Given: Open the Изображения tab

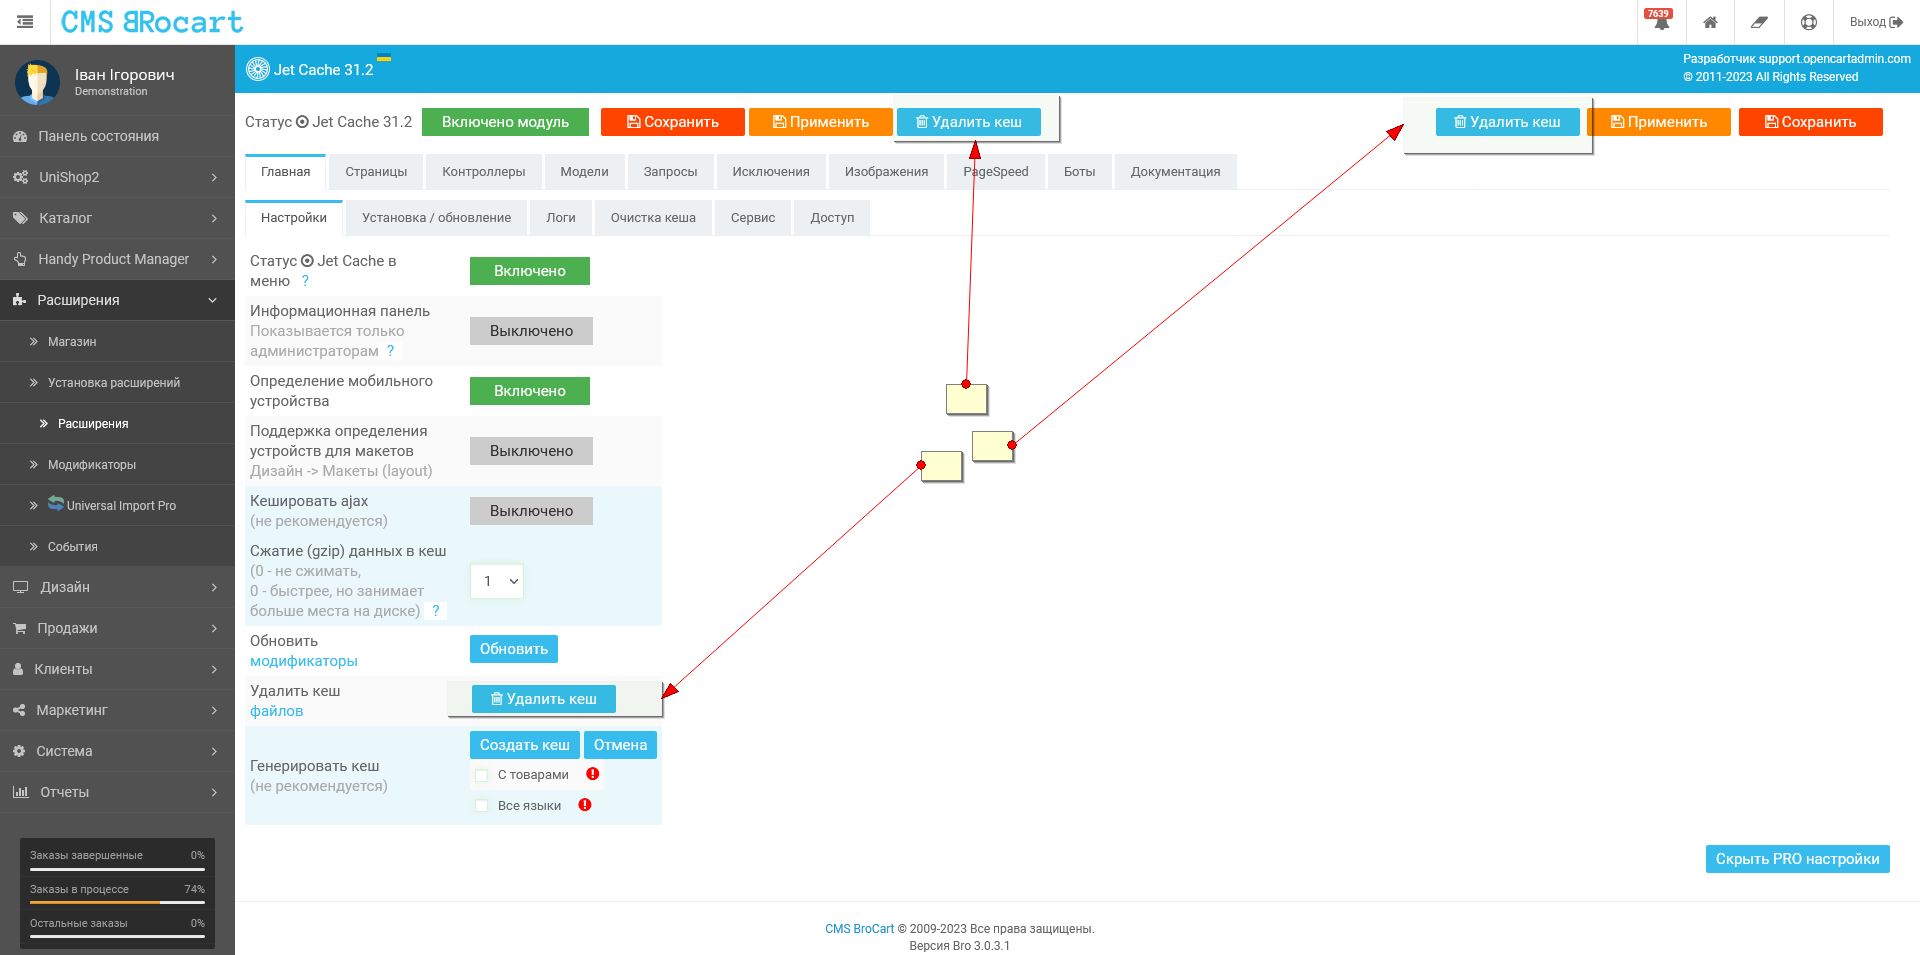Looking at the screenshot, I should point(886,172).
